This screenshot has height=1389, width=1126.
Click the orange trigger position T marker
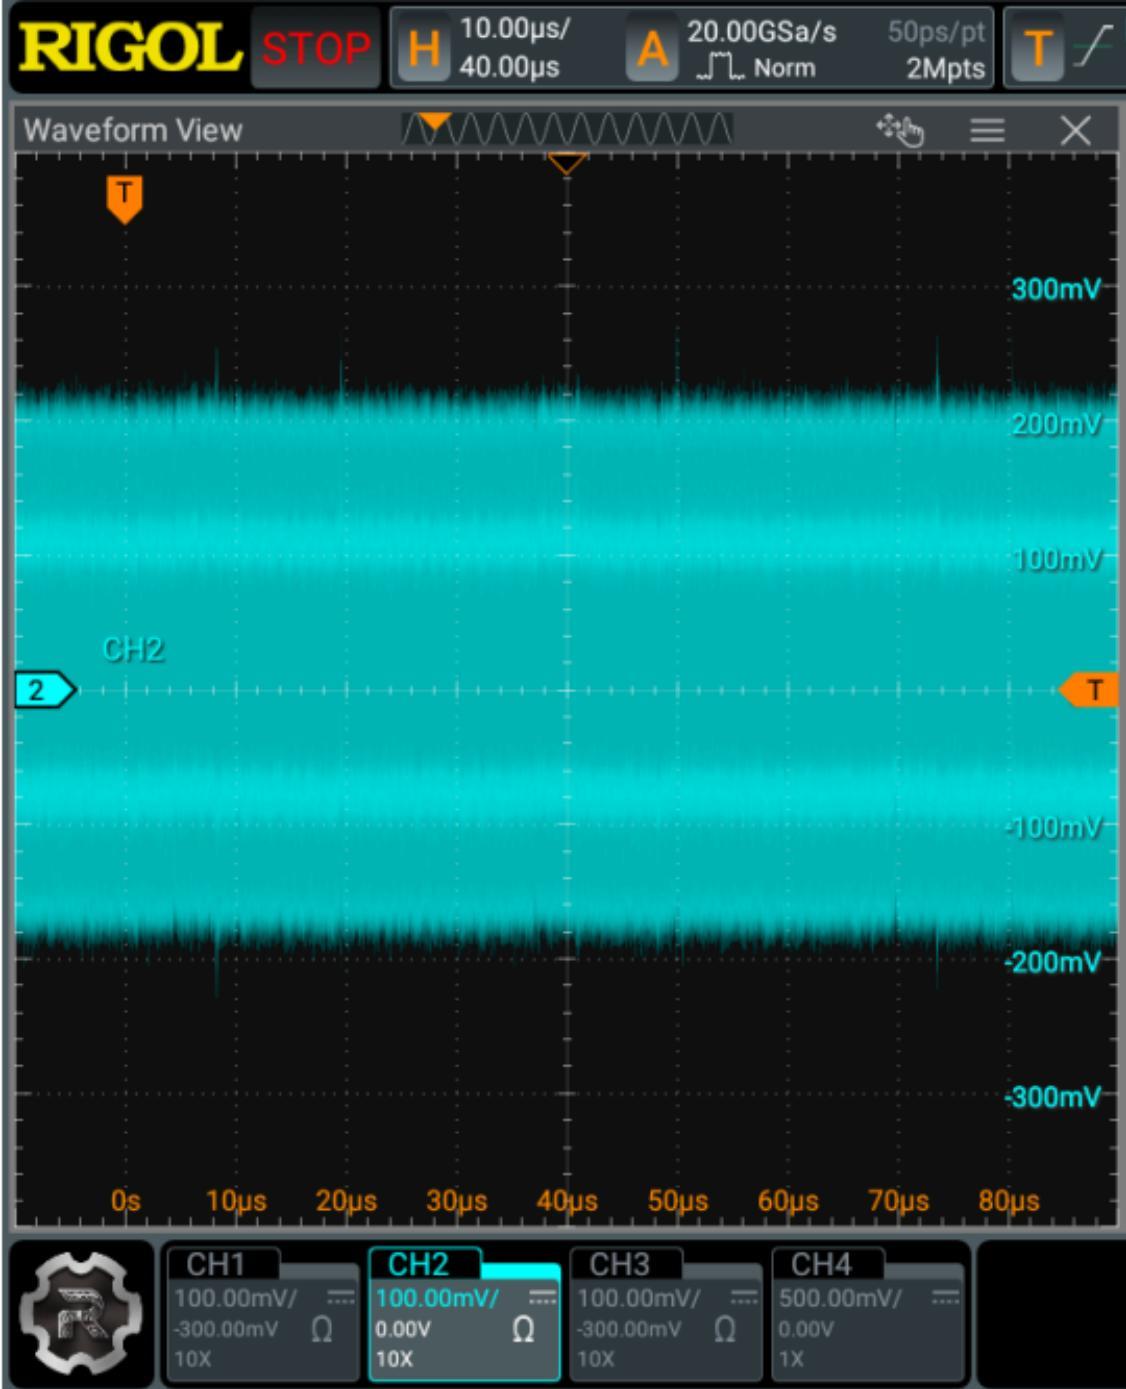124,198
